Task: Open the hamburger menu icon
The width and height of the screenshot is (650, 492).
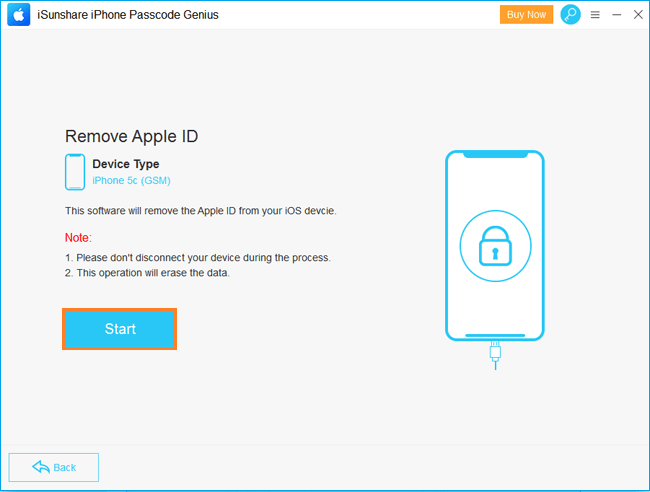Action: tap(595, 15)
